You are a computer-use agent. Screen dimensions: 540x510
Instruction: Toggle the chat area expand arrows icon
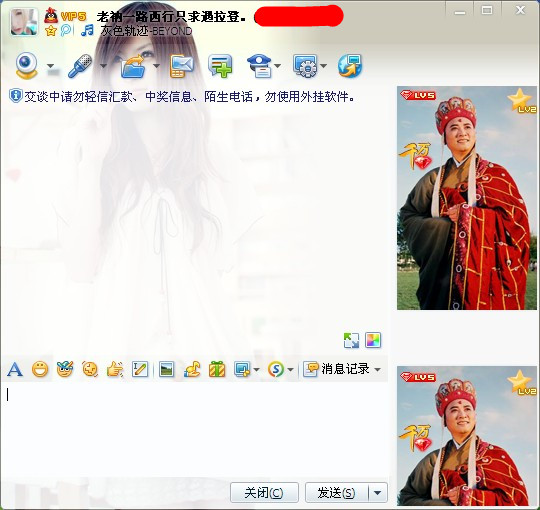coord(351,340)
